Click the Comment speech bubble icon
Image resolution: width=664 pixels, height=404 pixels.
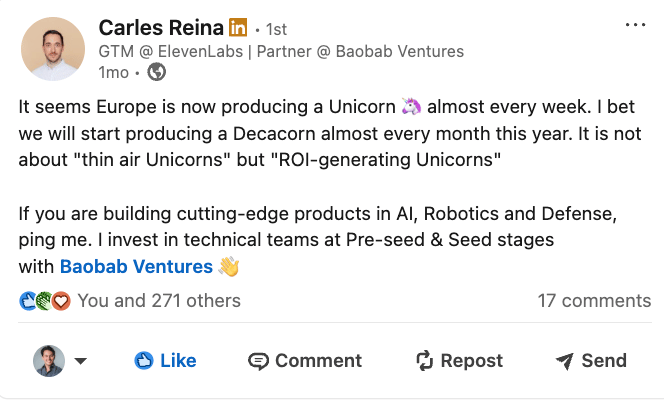pyautogui.click(x=259, y=361)
